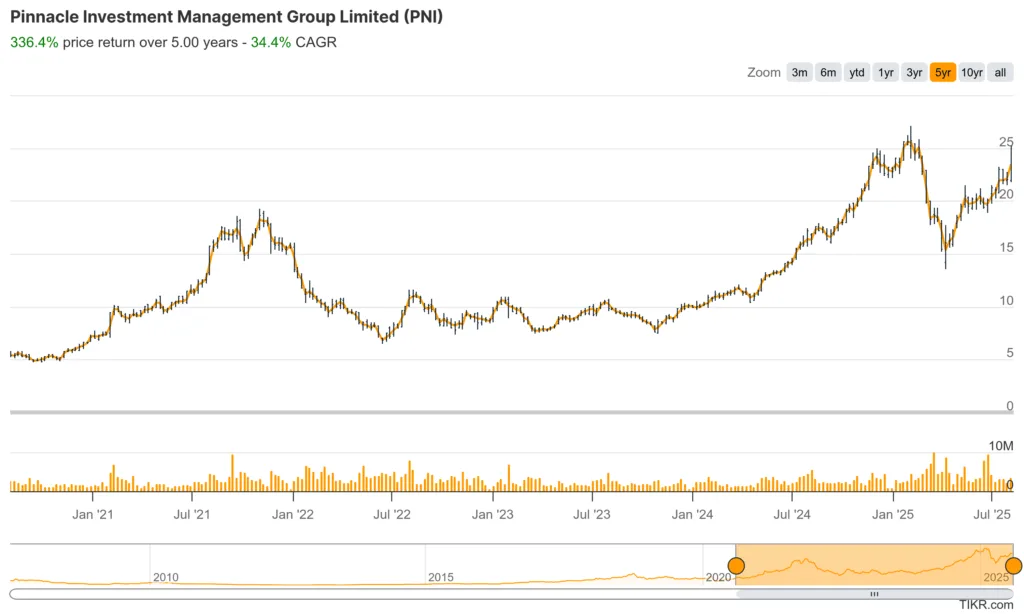Image resolution: width=1024 pixels, height=614 pixels.
Task: Switch zoom to ytd
Action: pyautogui.click(x=857, y=72)
